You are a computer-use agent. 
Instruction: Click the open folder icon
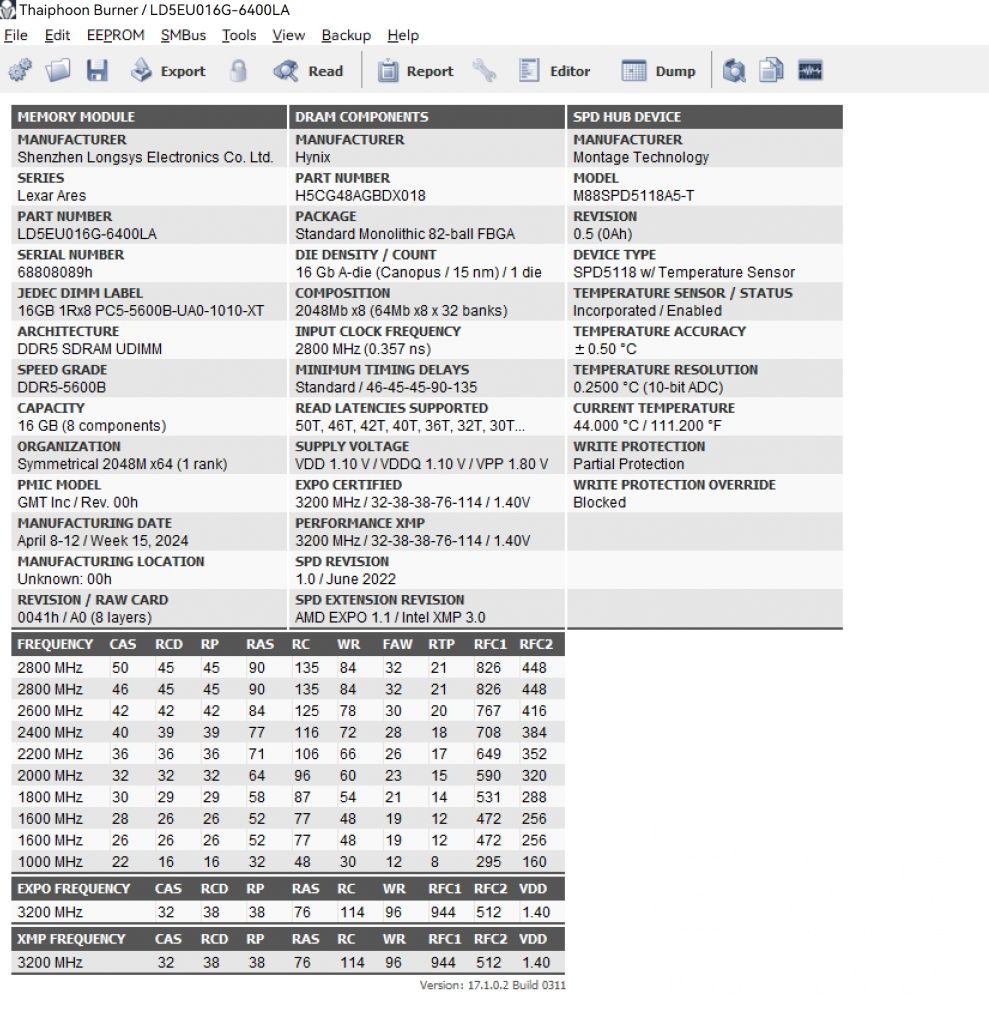click(59, 71)
